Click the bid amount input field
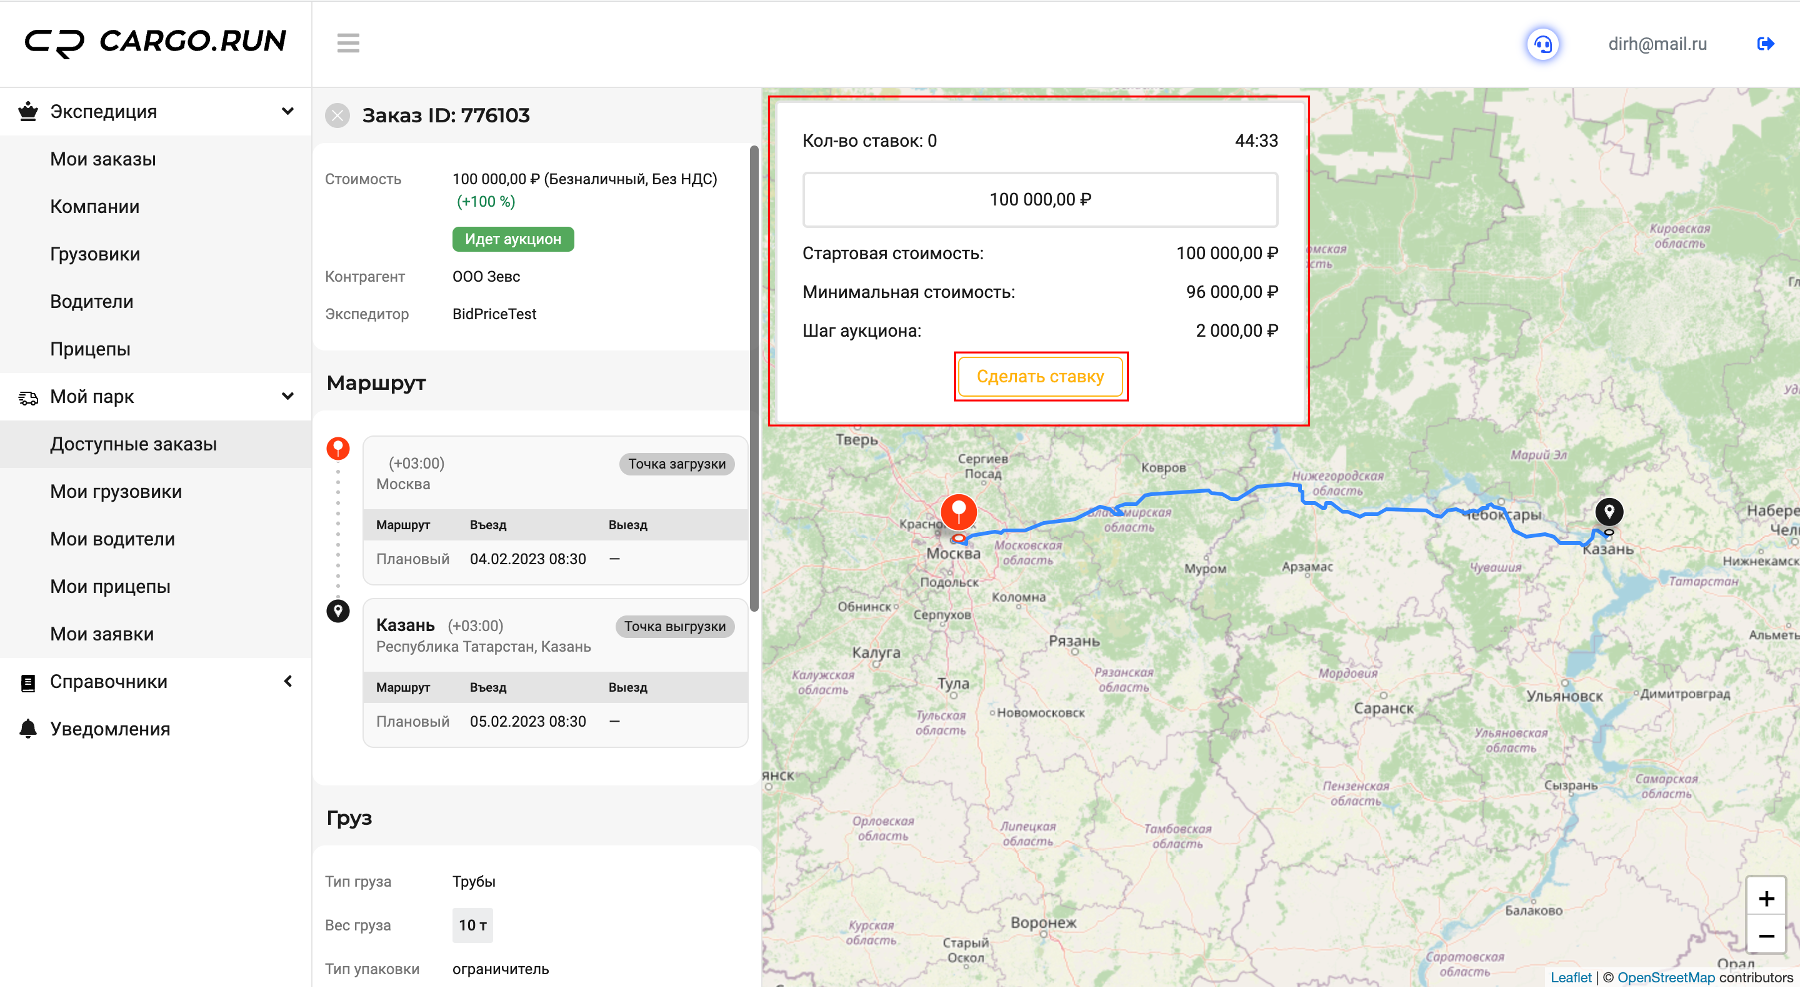The image size is (1802, 987). pos(1040,200)
